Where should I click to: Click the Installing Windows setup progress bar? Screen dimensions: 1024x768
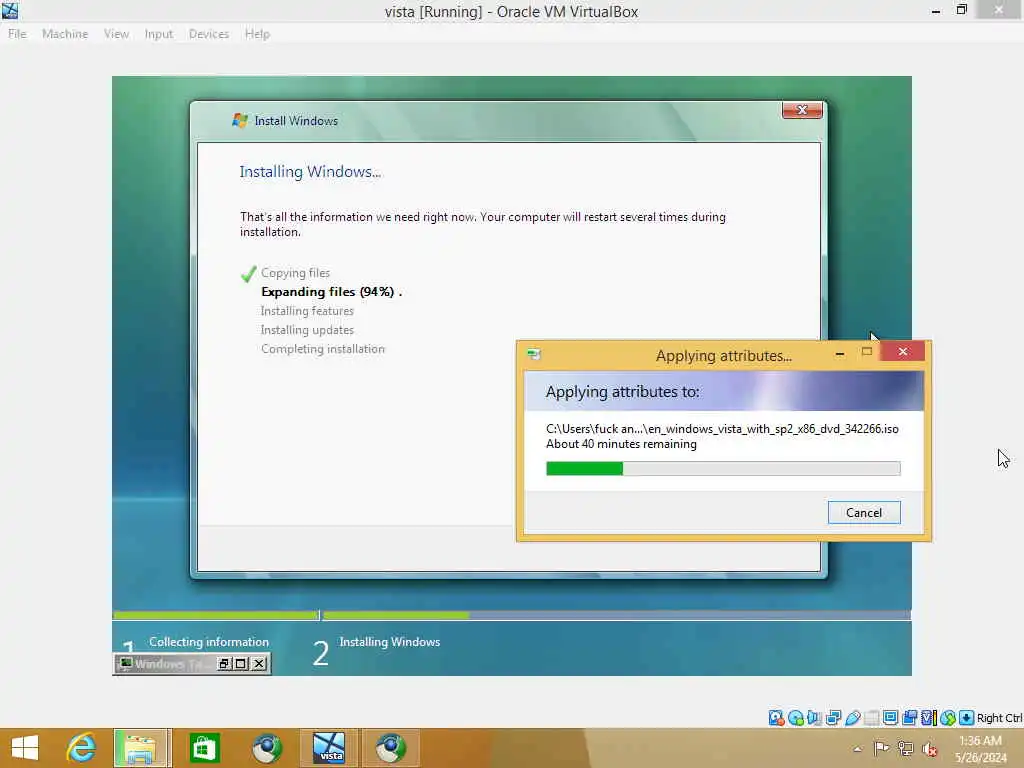tap(616, 615)
